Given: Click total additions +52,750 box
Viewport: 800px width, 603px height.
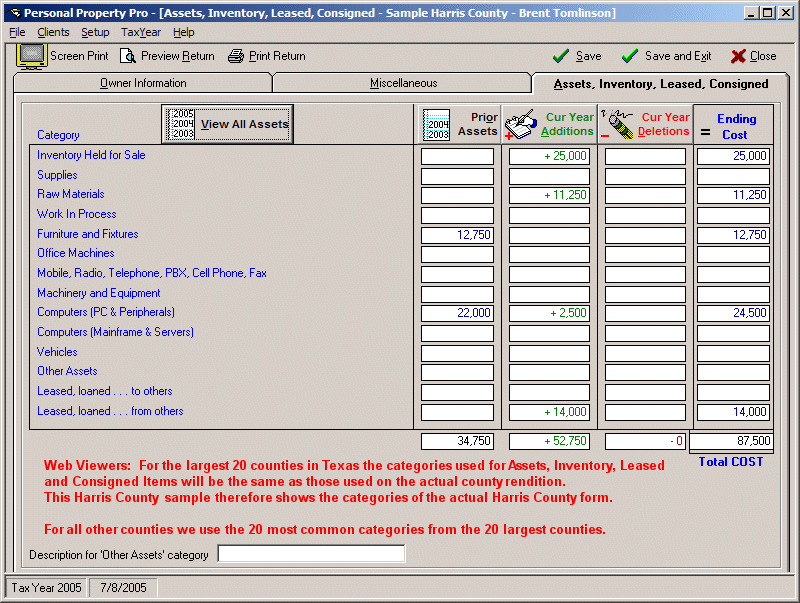Looking at the screenshot, I should click(549, 441).
